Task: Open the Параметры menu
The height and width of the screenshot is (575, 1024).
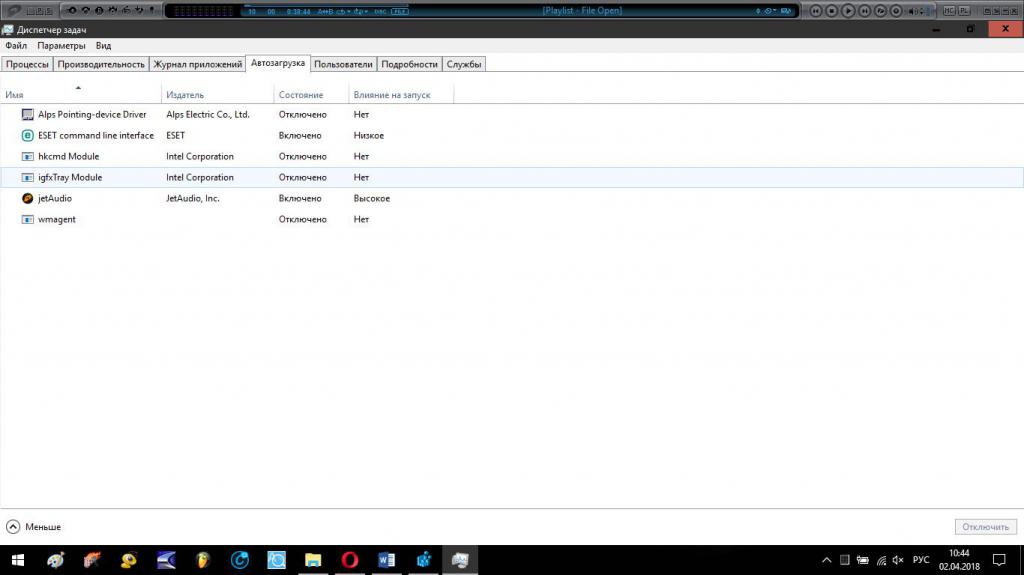Action: point(61,46)
